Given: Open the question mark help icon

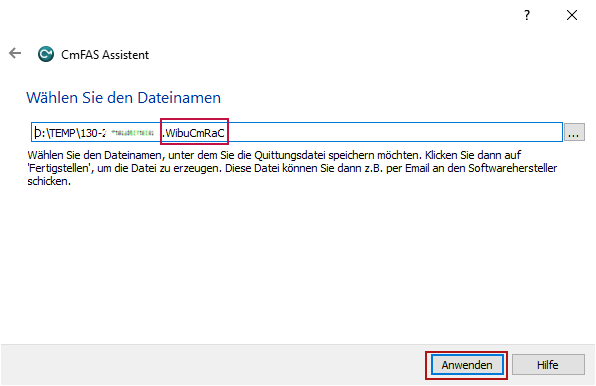Looking at the screenshot, I should point(527,15).
